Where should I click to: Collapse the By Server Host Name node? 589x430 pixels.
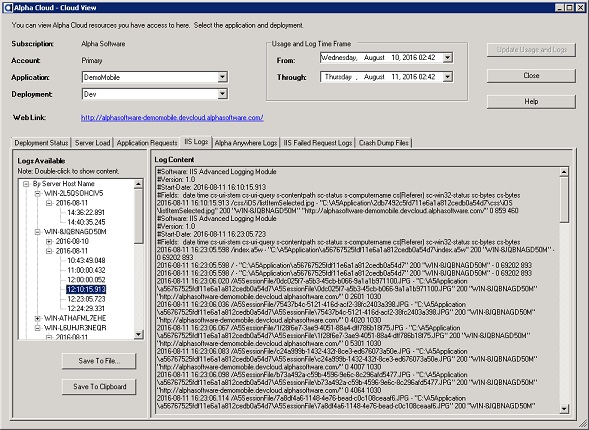26,184
